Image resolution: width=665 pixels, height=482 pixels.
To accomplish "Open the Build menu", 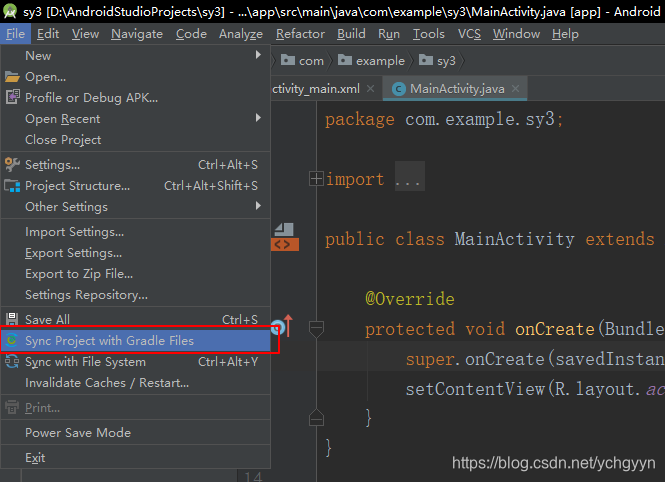I will 351,33.
